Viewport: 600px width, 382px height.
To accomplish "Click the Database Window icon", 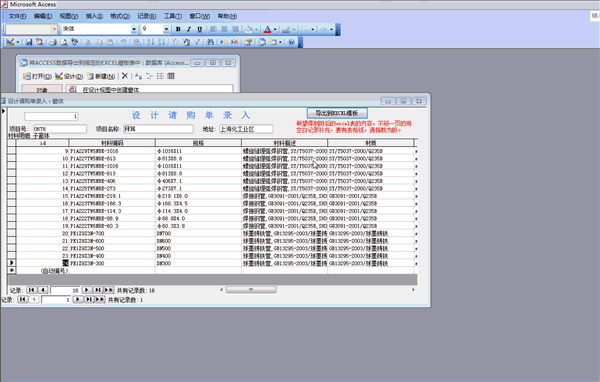I will coord(262,42).
